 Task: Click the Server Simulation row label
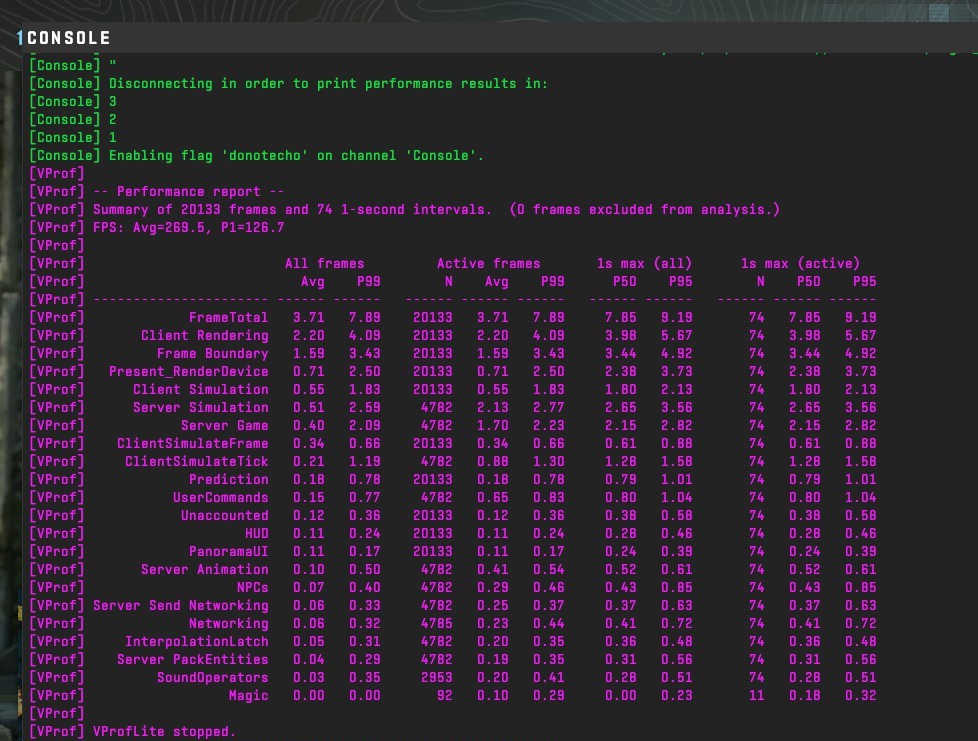[201, 407]
